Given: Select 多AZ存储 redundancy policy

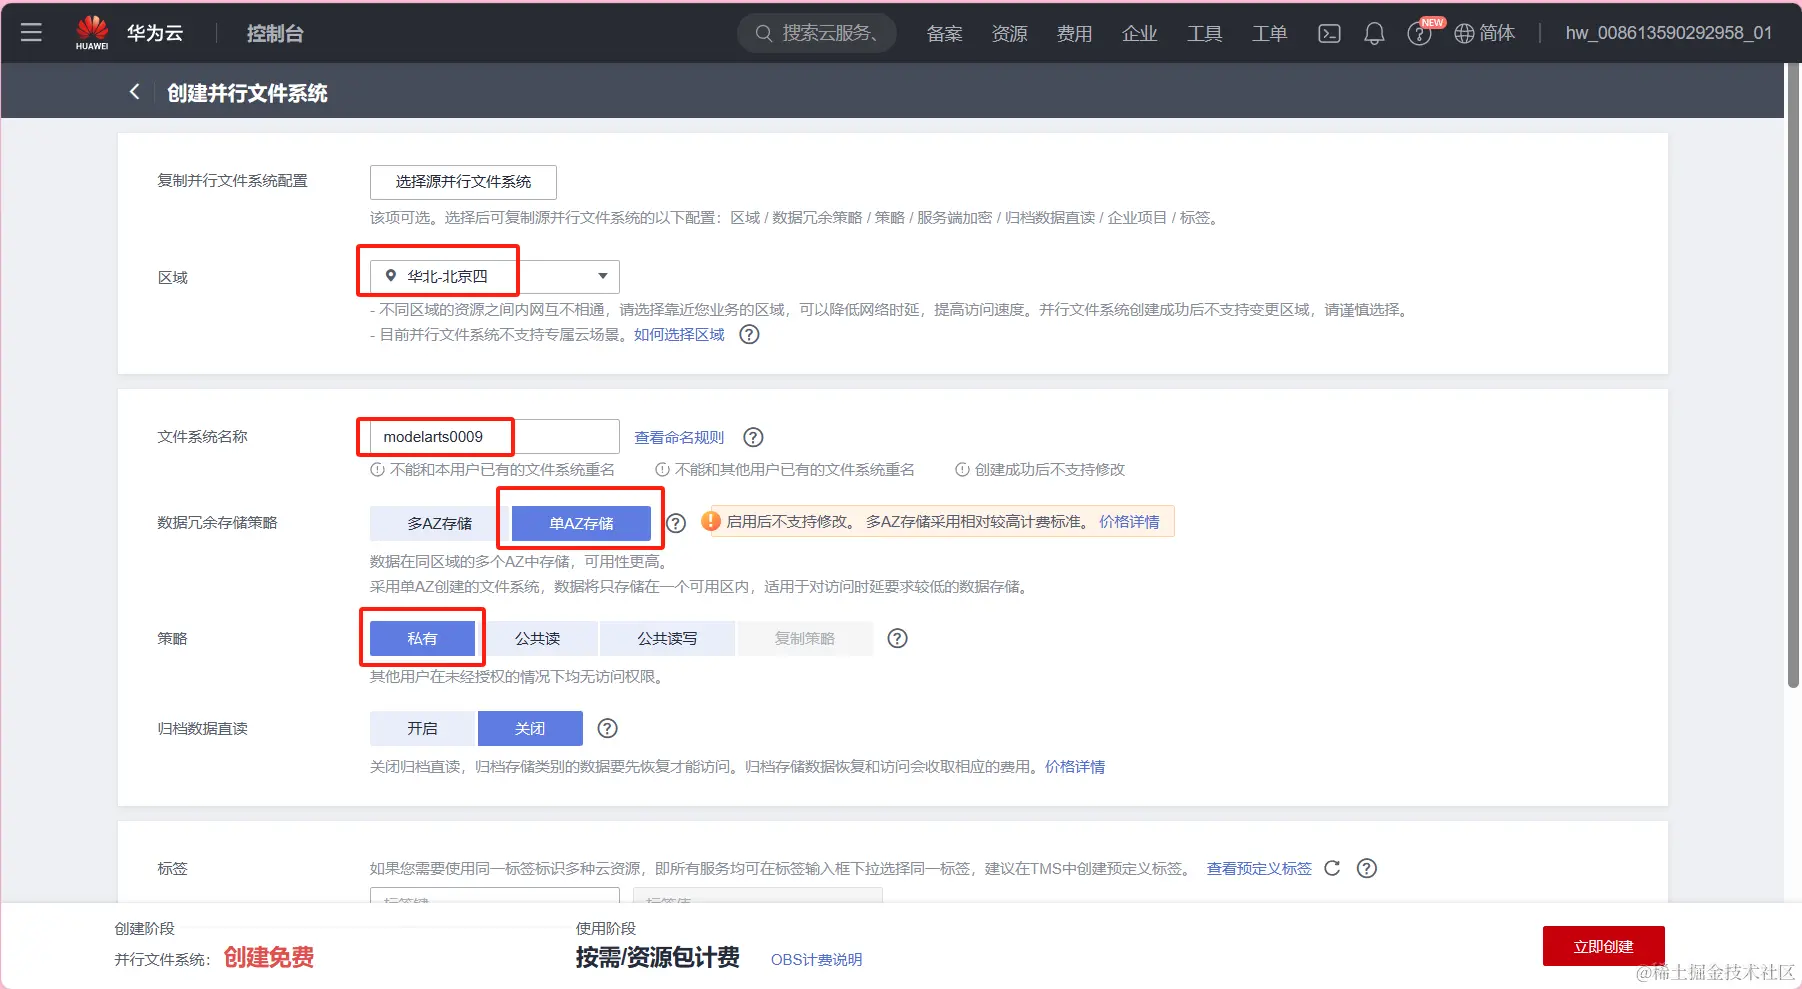Looking at the screenshot, I should pyautogui.click(x=440, y=523).
